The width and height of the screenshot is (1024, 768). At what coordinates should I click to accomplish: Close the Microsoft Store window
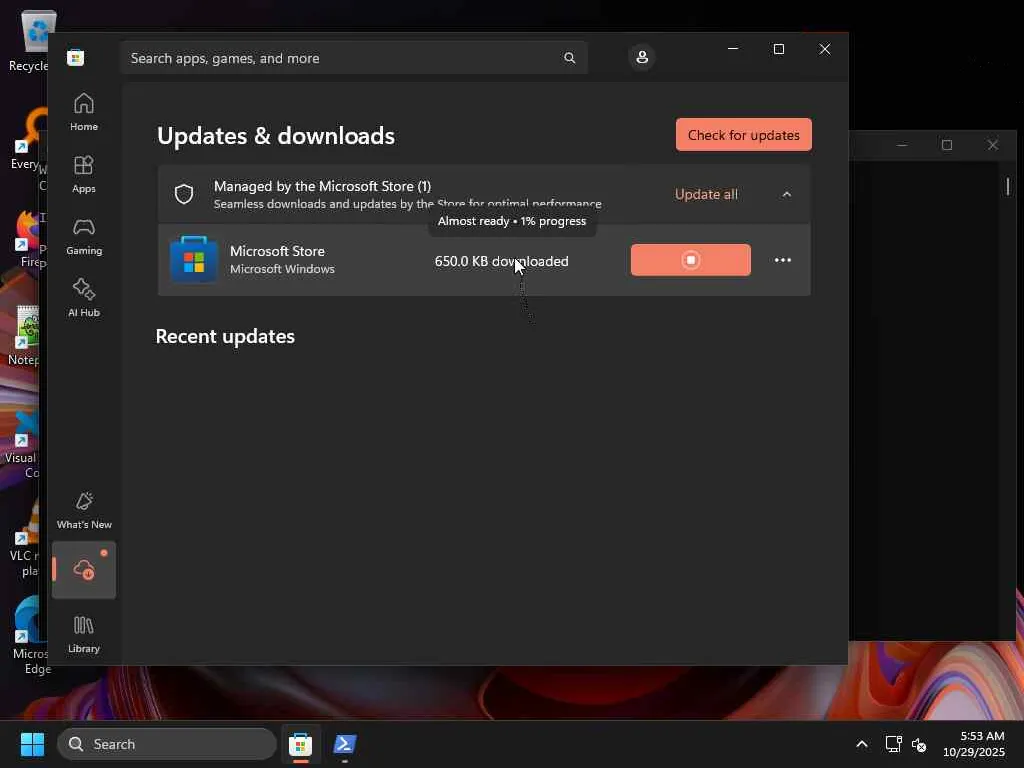[825, 49]
